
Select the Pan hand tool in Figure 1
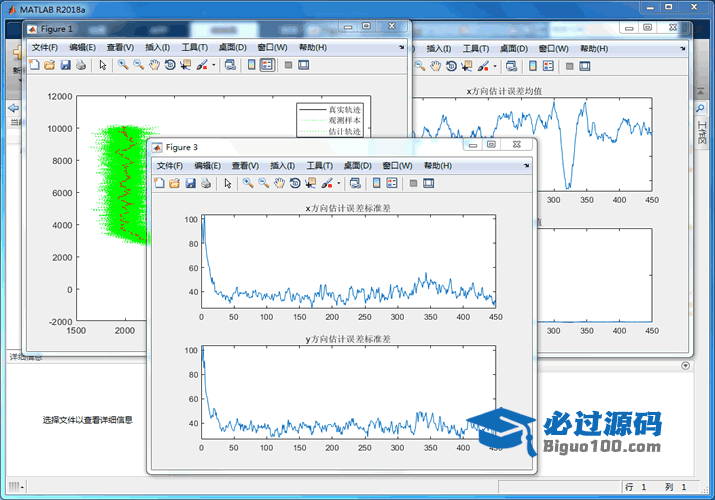154,65
